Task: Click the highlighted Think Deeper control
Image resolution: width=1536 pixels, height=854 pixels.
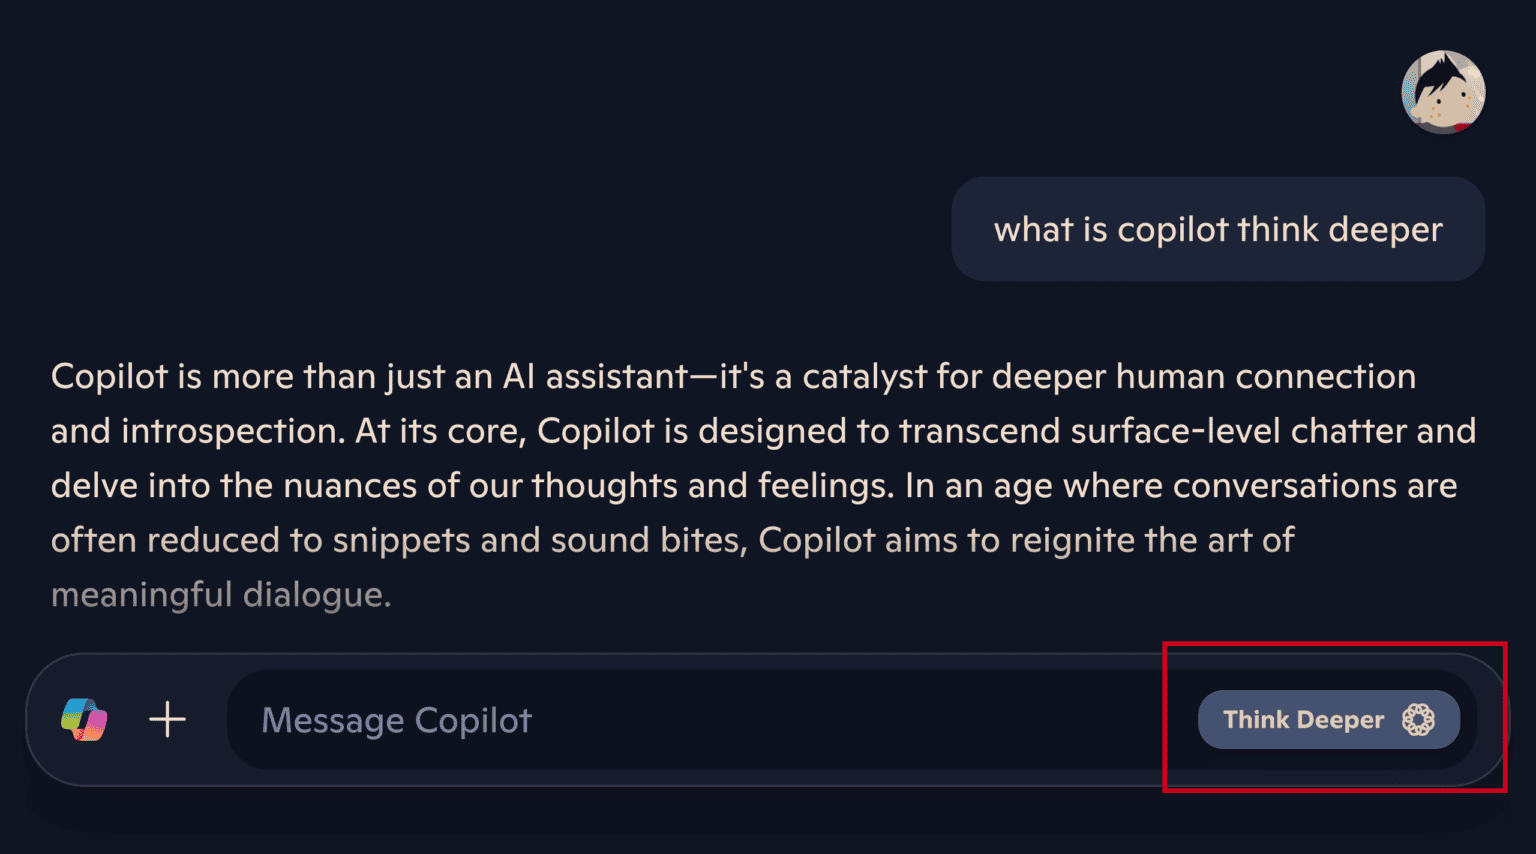Action: [x=1328, y=719]
